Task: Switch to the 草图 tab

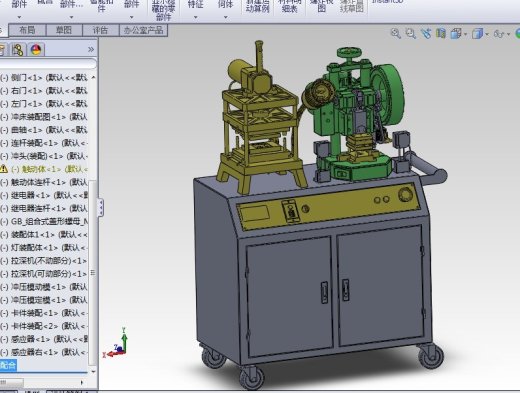Action: (x=64, y=30)
